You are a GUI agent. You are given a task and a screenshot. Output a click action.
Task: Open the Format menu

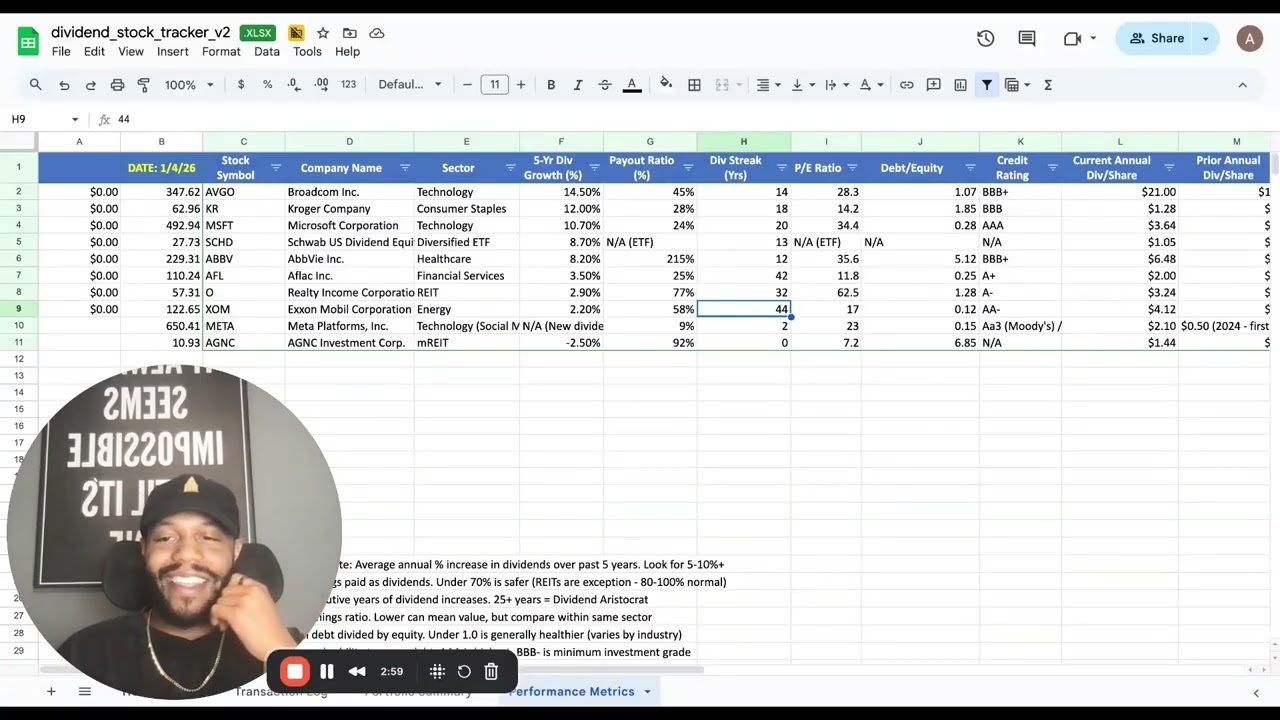tap(221, 51)
